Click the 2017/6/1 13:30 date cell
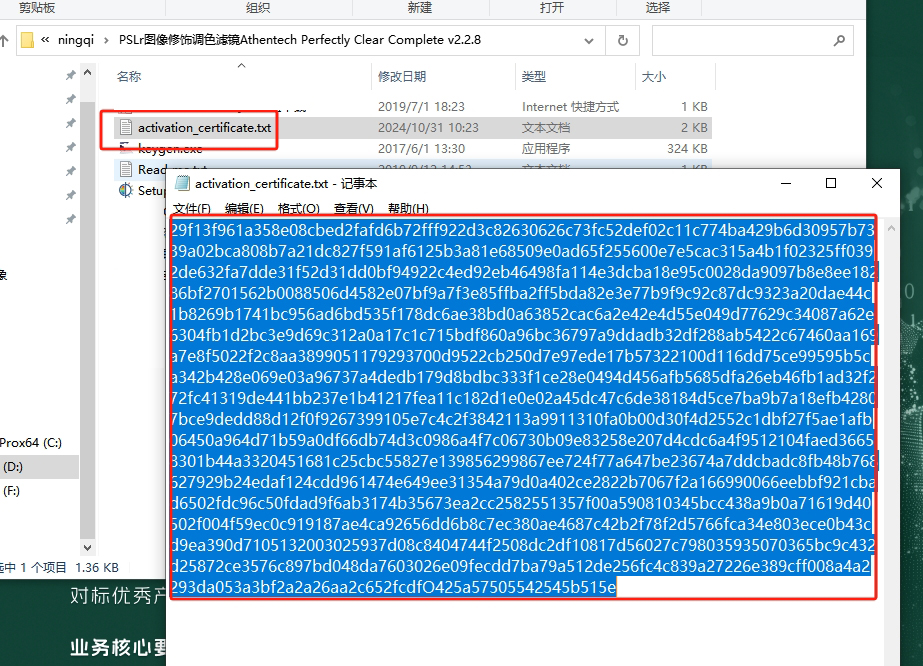923x666 pixels. click(421, 149)
